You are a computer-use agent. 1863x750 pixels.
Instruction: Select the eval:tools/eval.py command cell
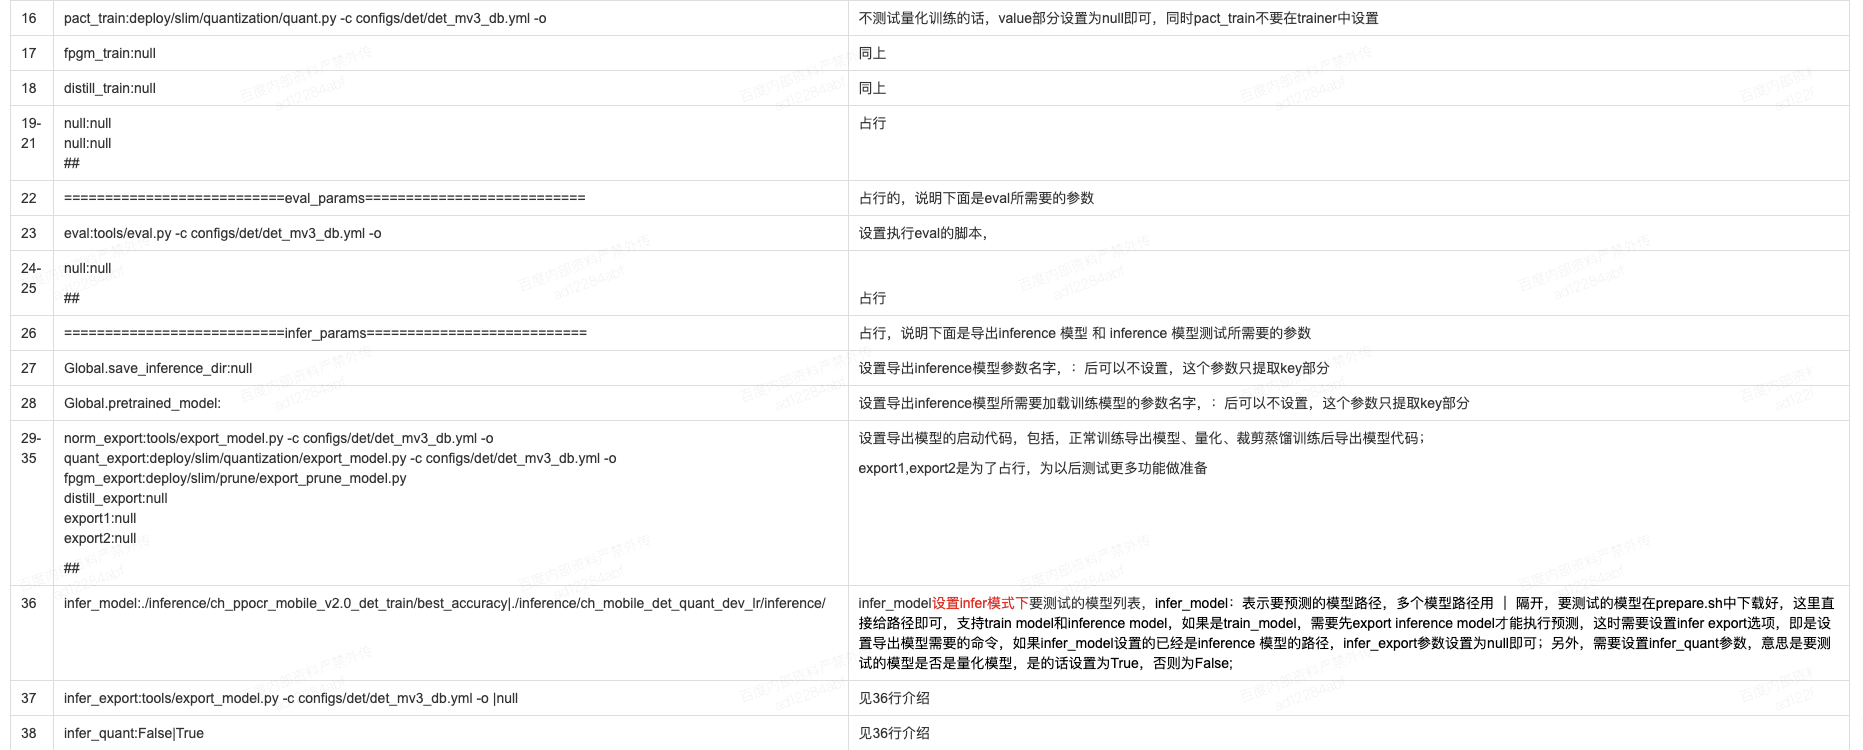450,233
